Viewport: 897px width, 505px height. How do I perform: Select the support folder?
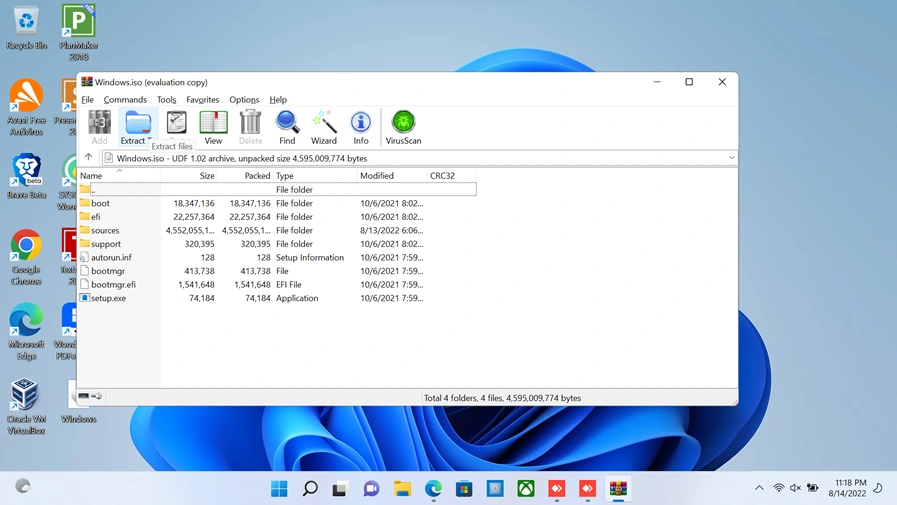pyautogui.click(x=277, y=244)
